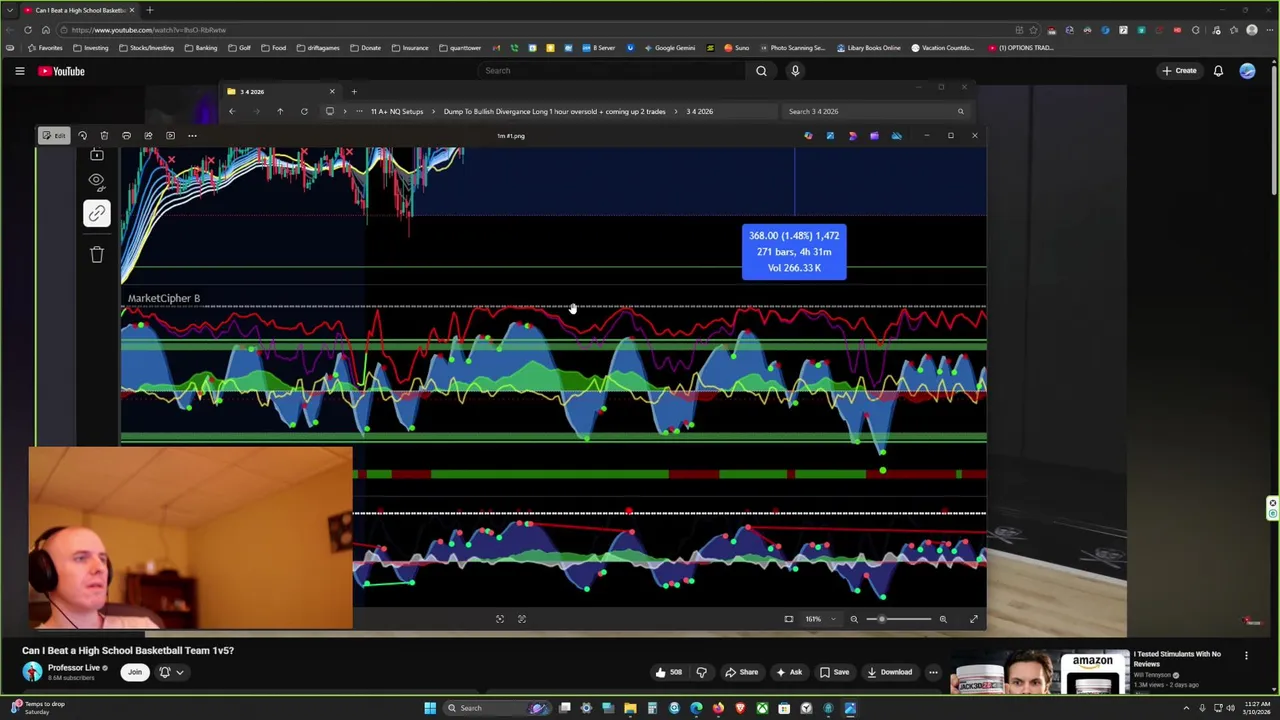Open options menu for the suggested video
The image size is (1280, 720).
pyautogui.click(x=1246, y=656)
